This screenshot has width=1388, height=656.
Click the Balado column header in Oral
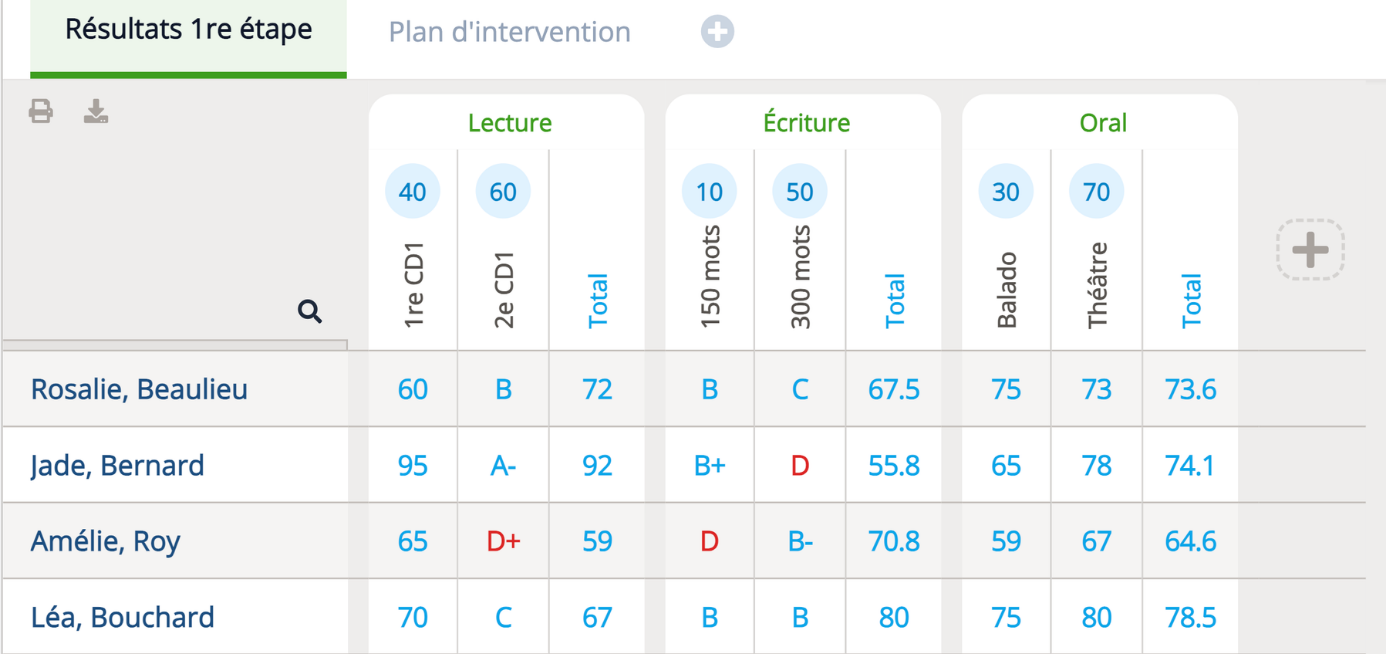tap(1006, 290)
